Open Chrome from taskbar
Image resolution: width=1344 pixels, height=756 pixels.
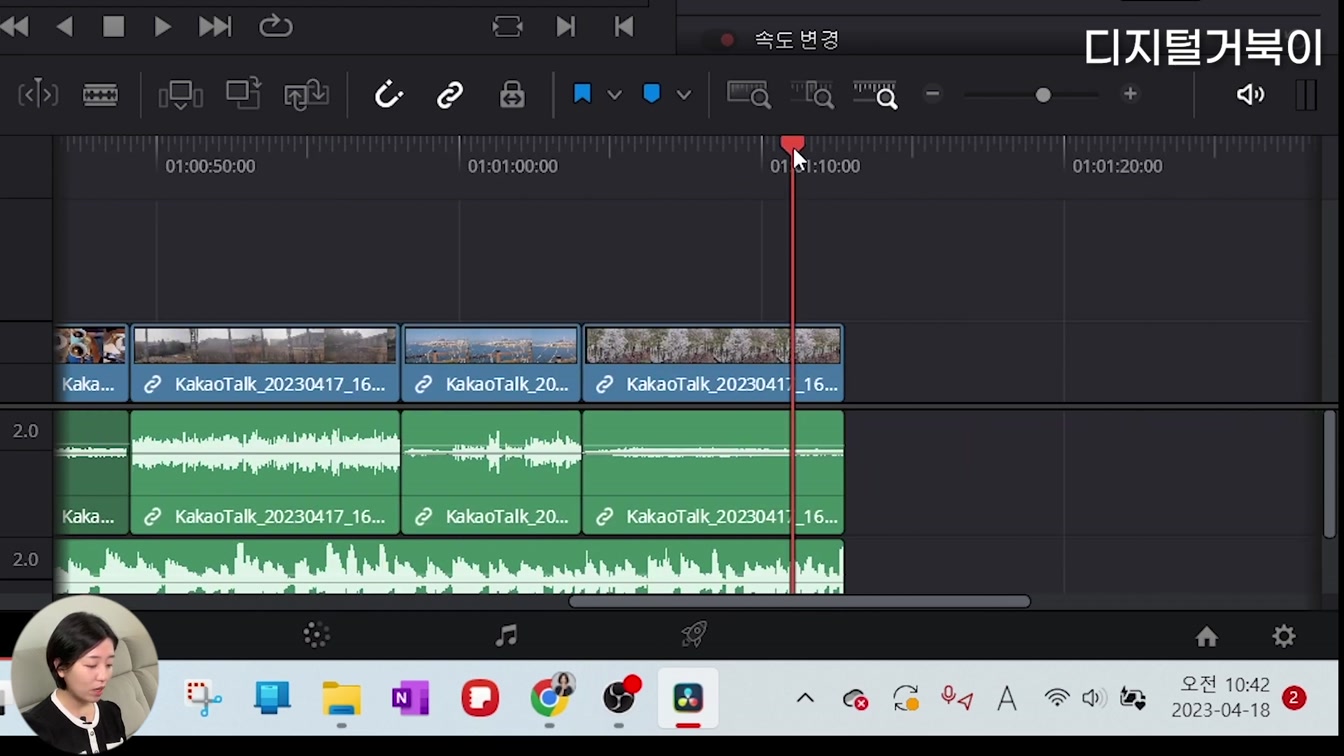click(x=549, y=697)
